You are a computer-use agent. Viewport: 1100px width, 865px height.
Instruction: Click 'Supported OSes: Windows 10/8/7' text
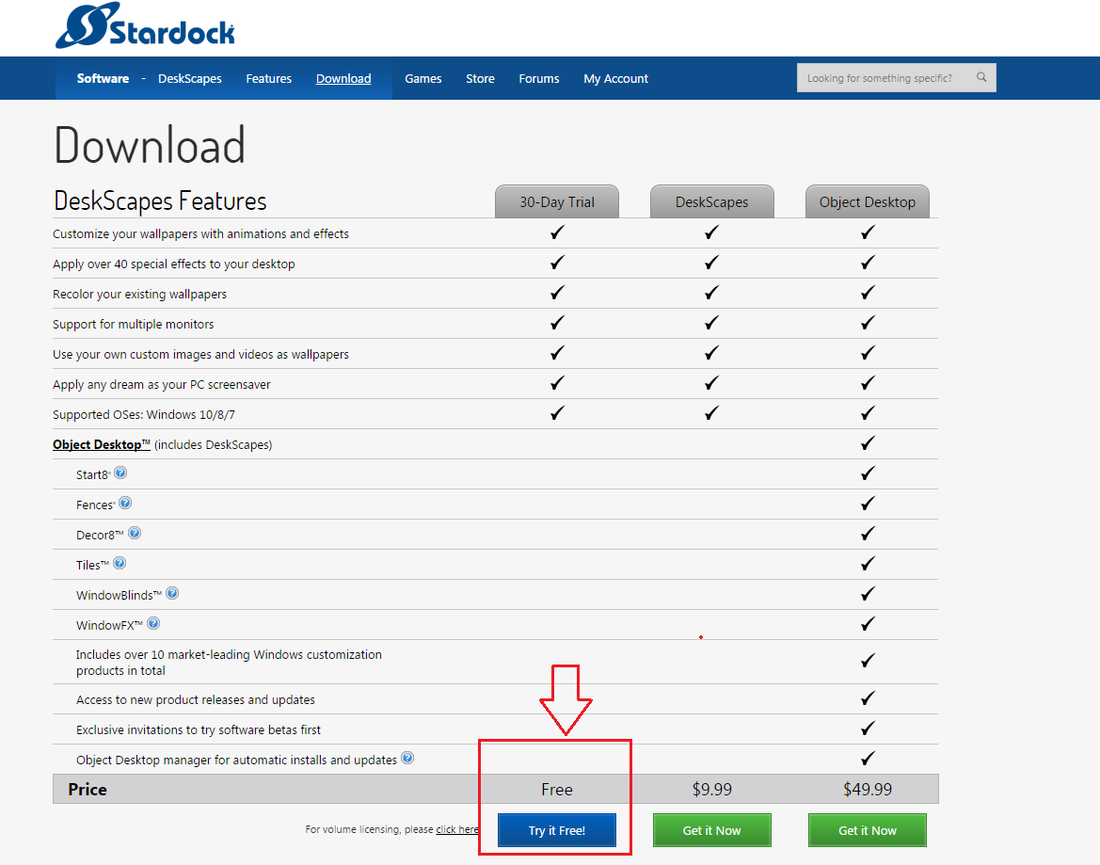(x=144, y=415)
